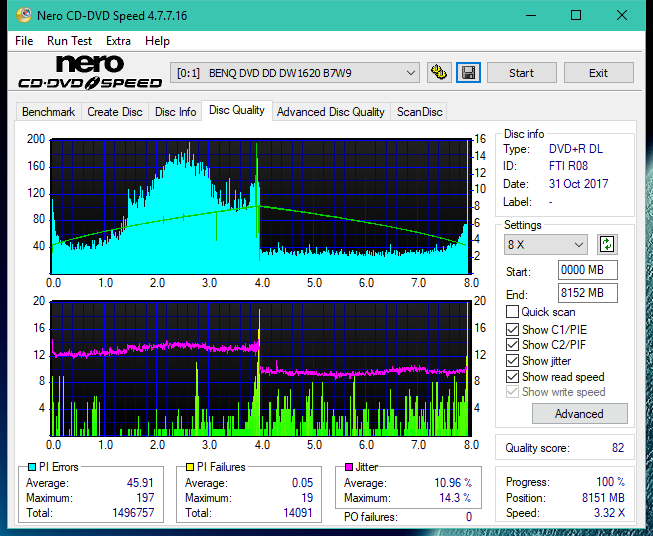The height and width of the screenshot is (536, 653).
Task: Click the Start button
Action: 521,73
